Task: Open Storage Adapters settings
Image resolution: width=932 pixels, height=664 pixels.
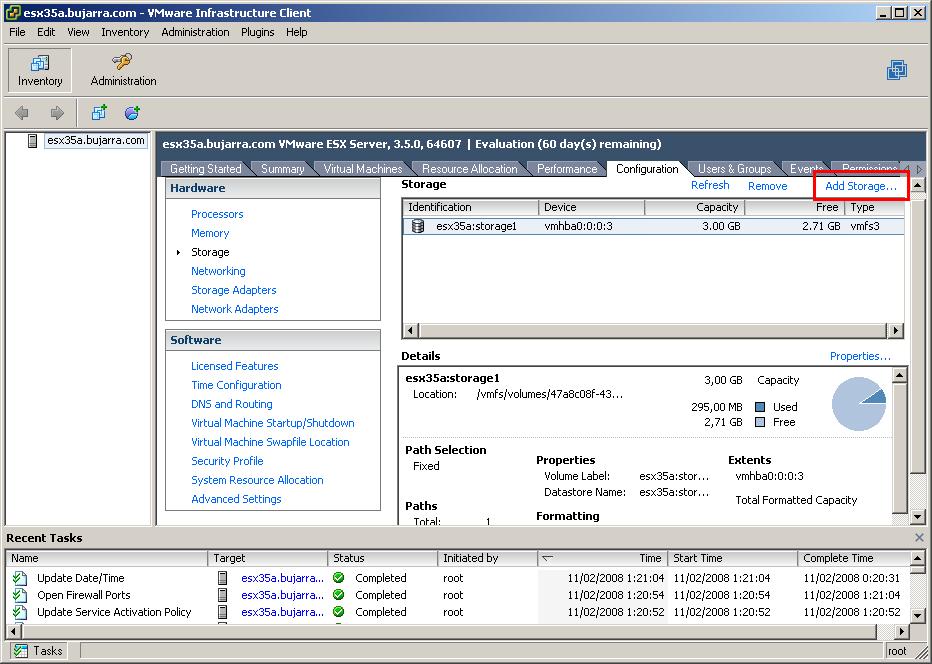Action: click(234, 290)
